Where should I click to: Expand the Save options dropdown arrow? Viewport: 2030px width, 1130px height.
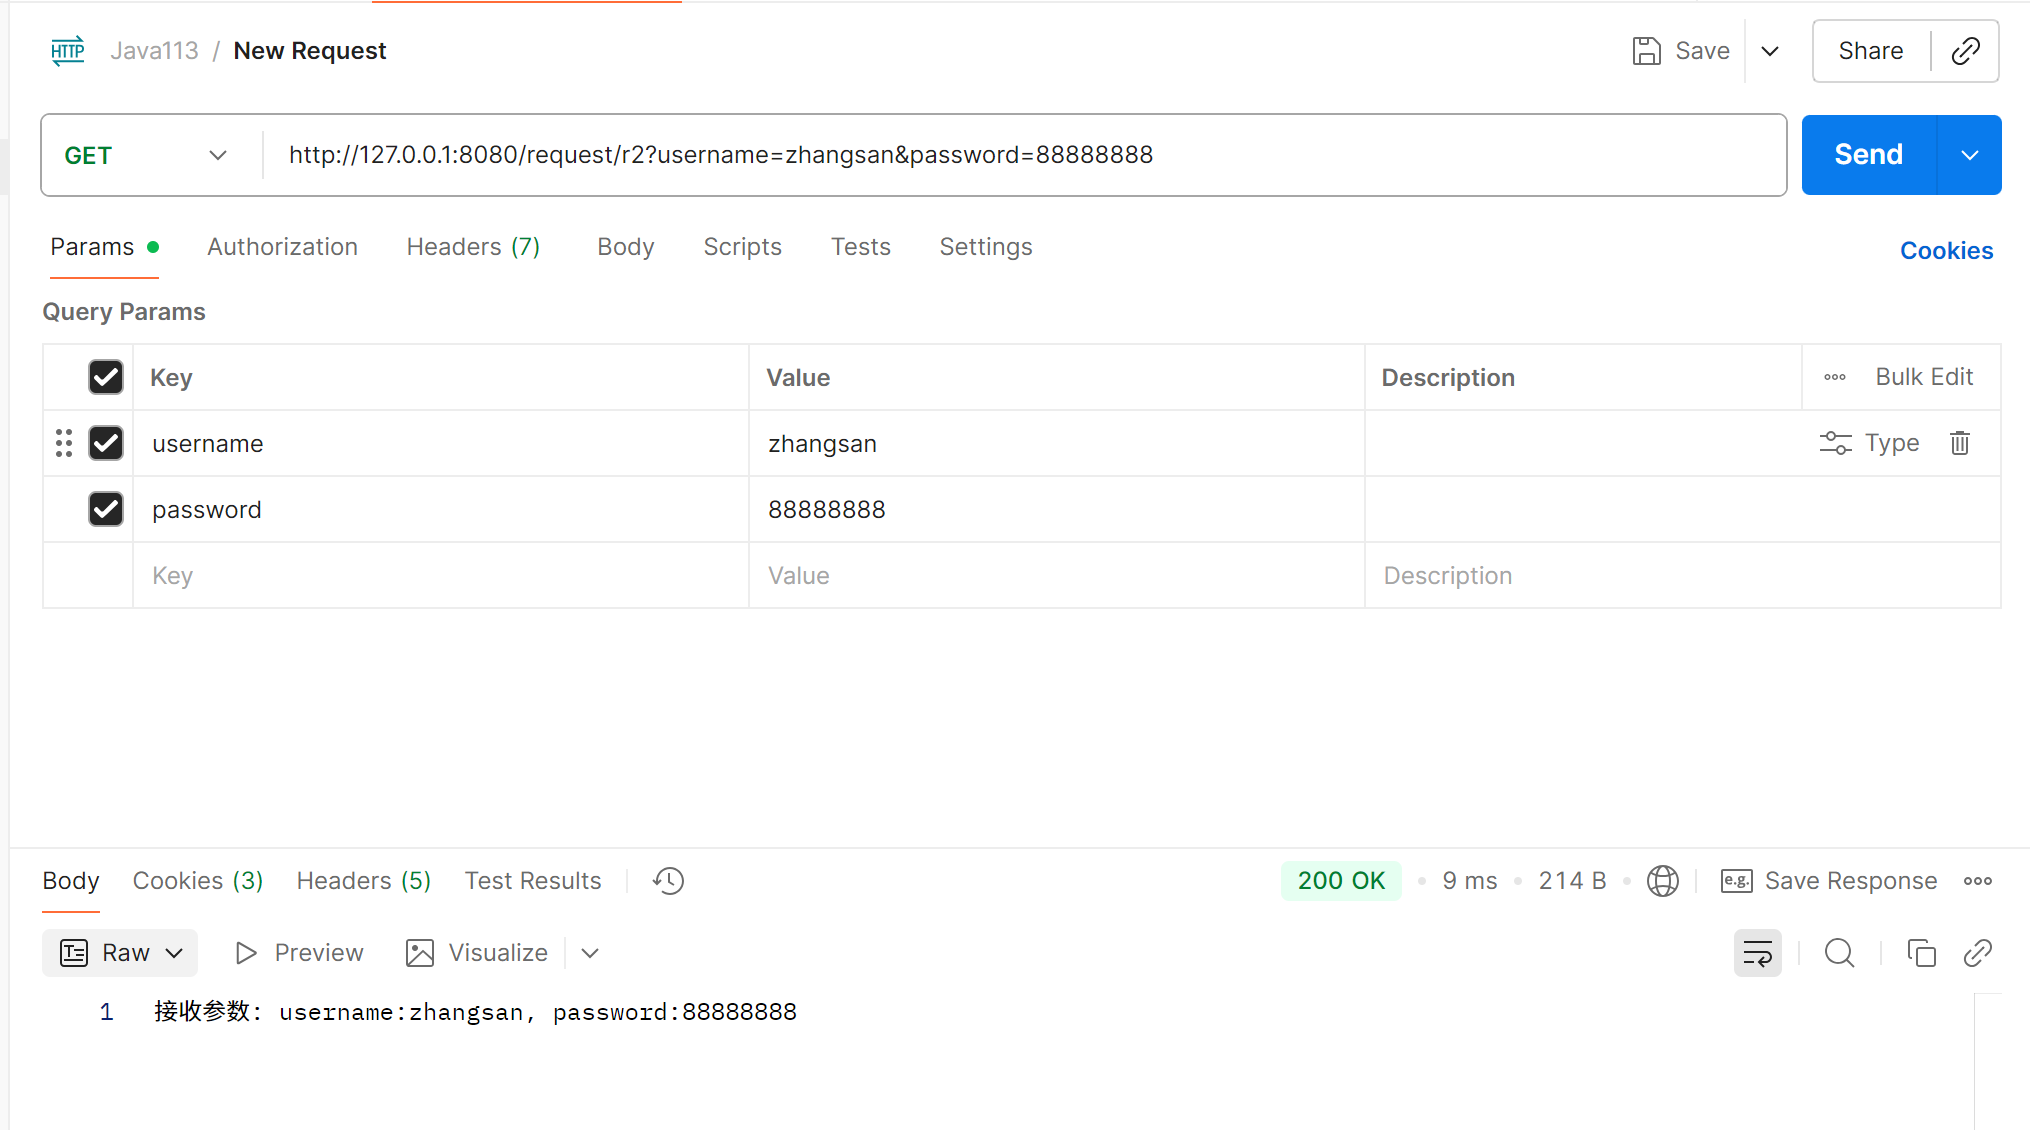(x=1769, y=51)
